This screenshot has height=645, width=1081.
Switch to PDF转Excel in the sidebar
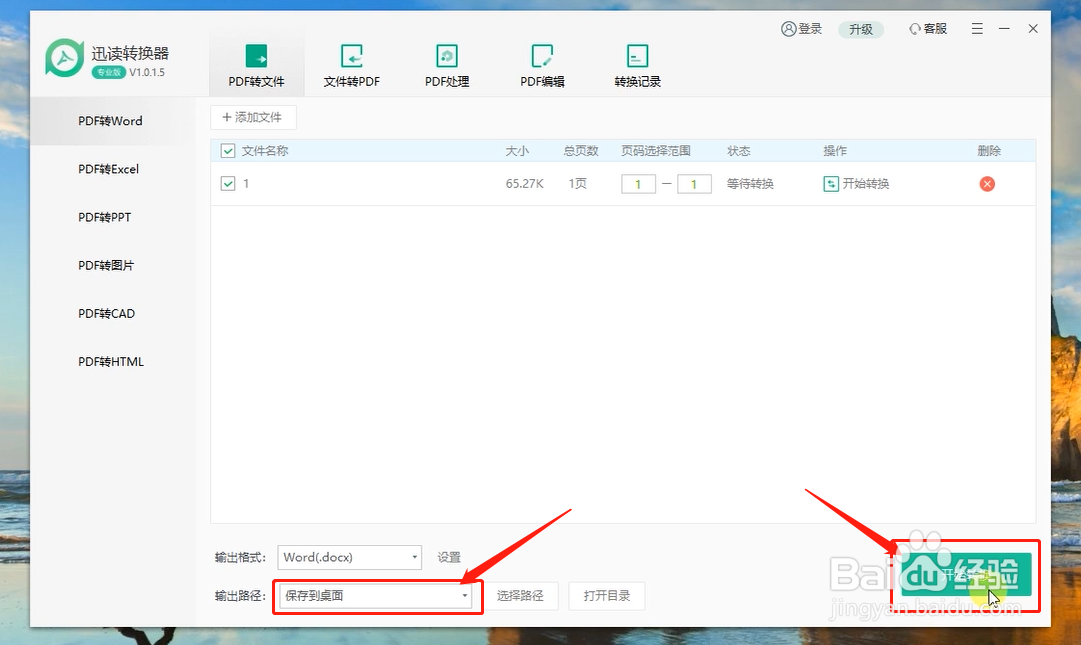point(109,169)
